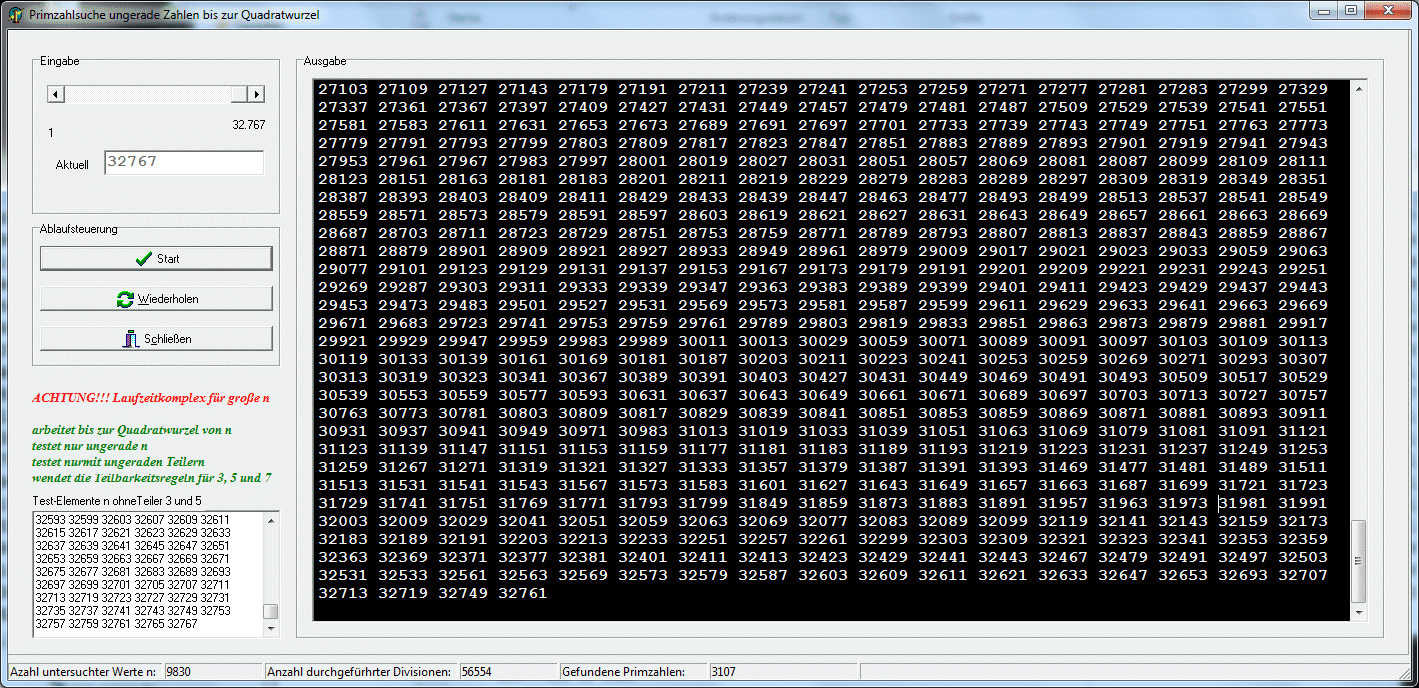Click the Test-Elemente list scroll up arrow

[x=271, y=519]
